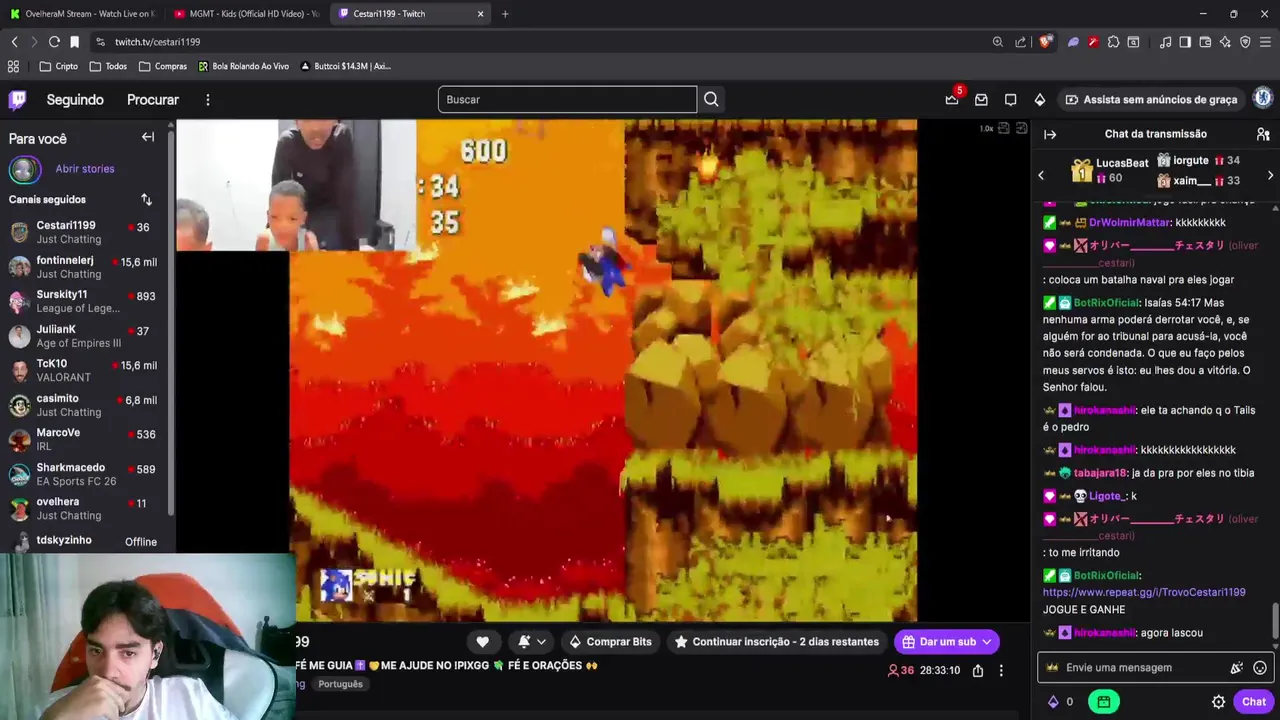The width and height of the screenshot is (1280, 720).
Task: Click the browser address bar URL
Action: click(x=157, y=42)
